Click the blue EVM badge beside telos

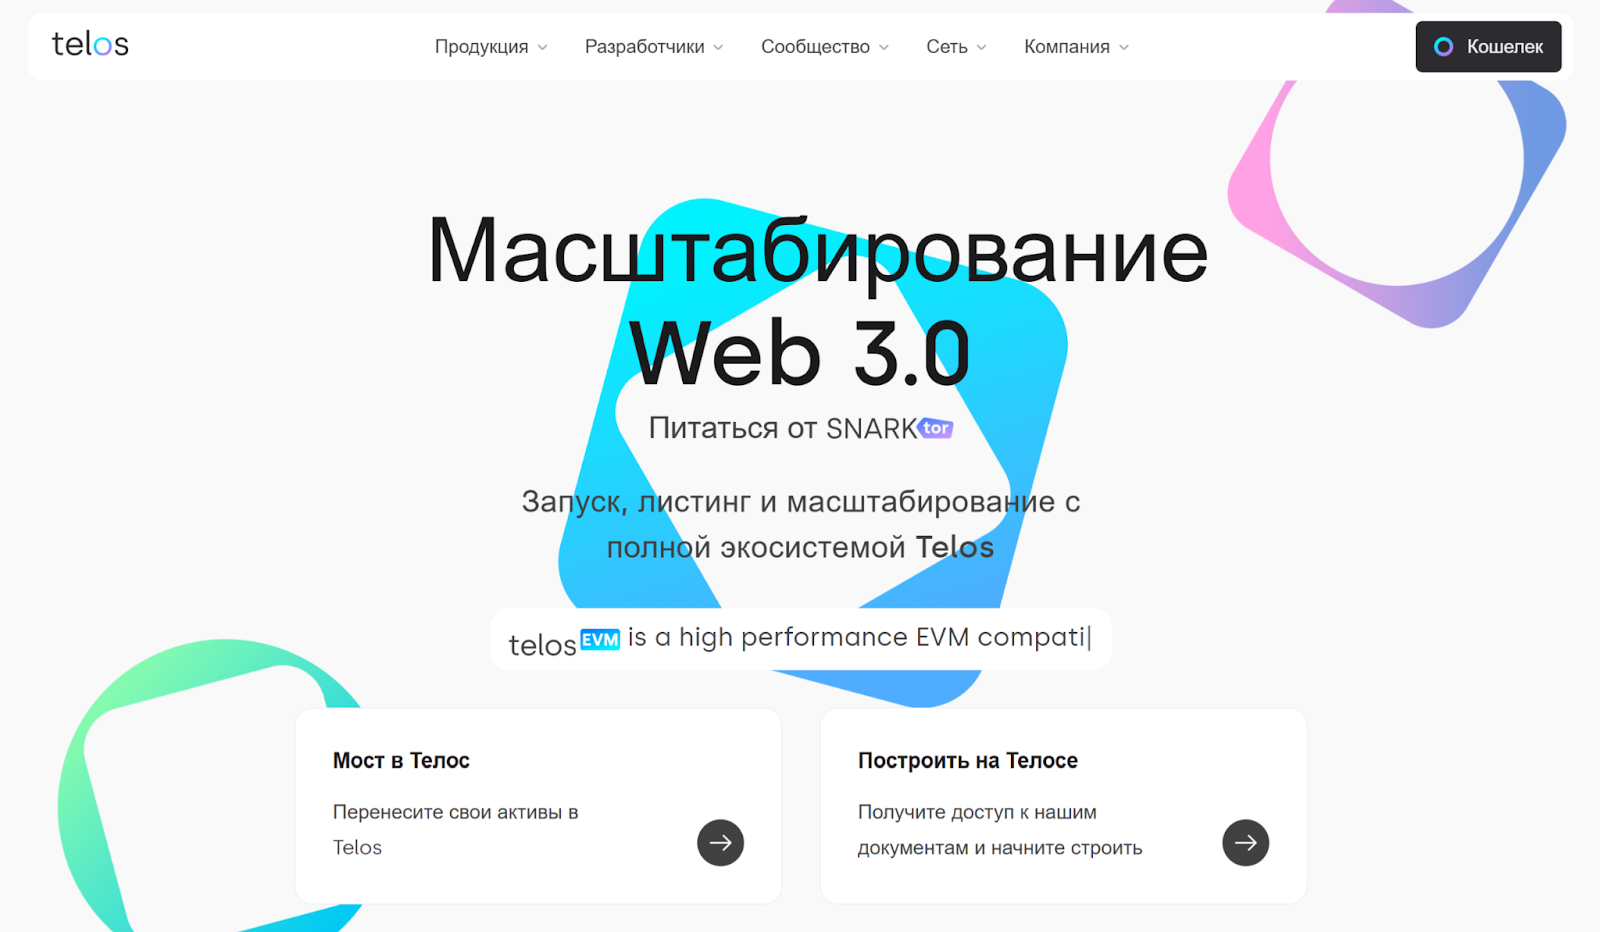click(x=600, y=639)
